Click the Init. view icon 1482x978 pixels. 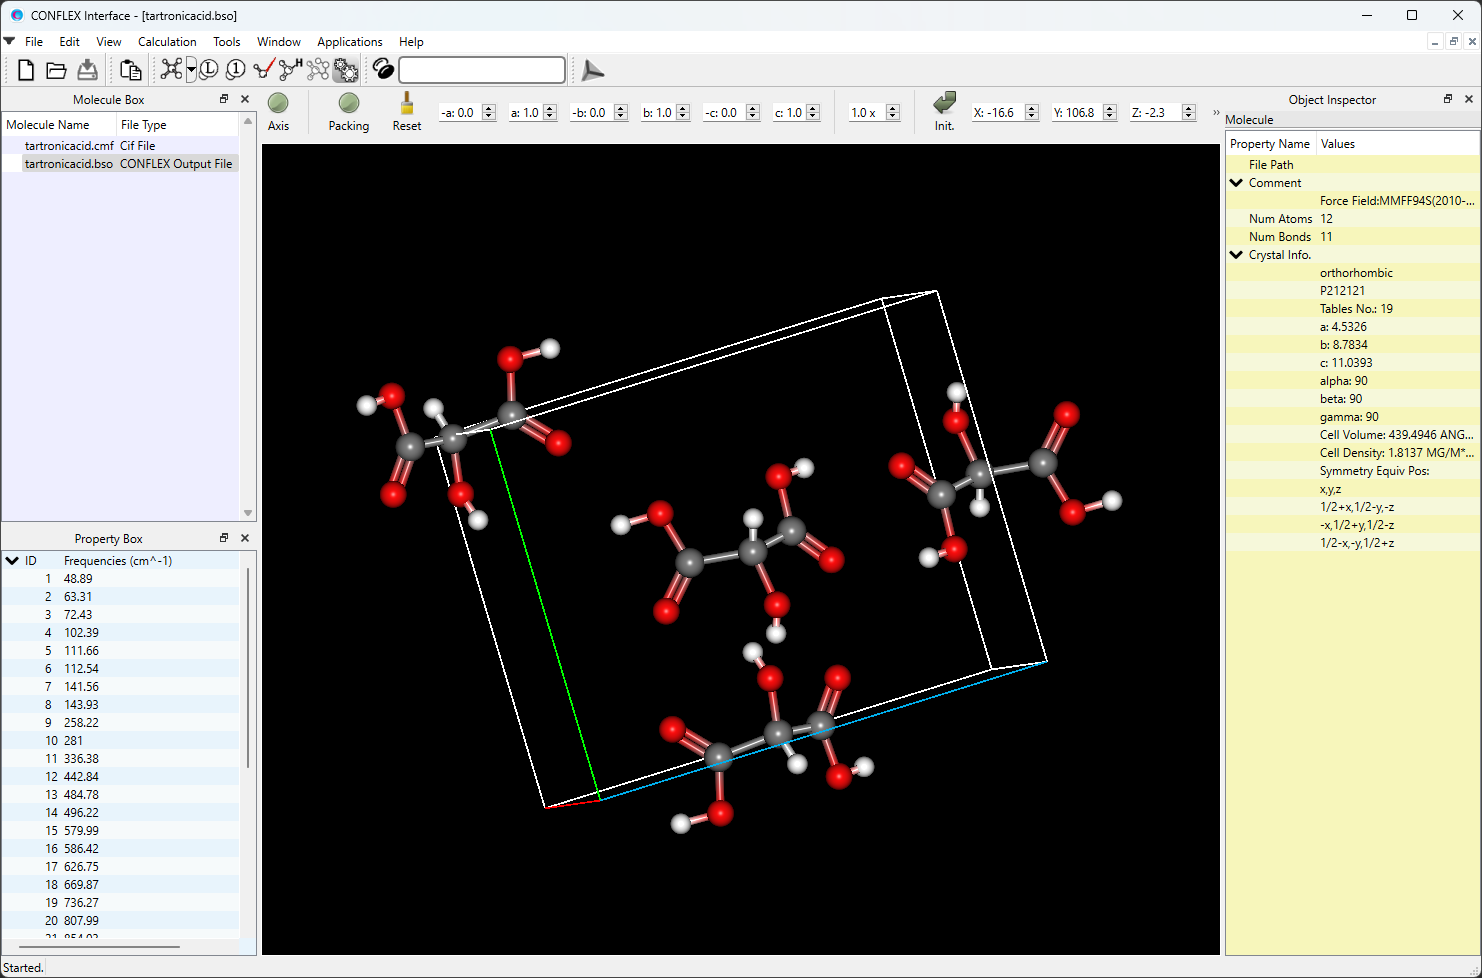pyautogui.click(x=943, y=104)
